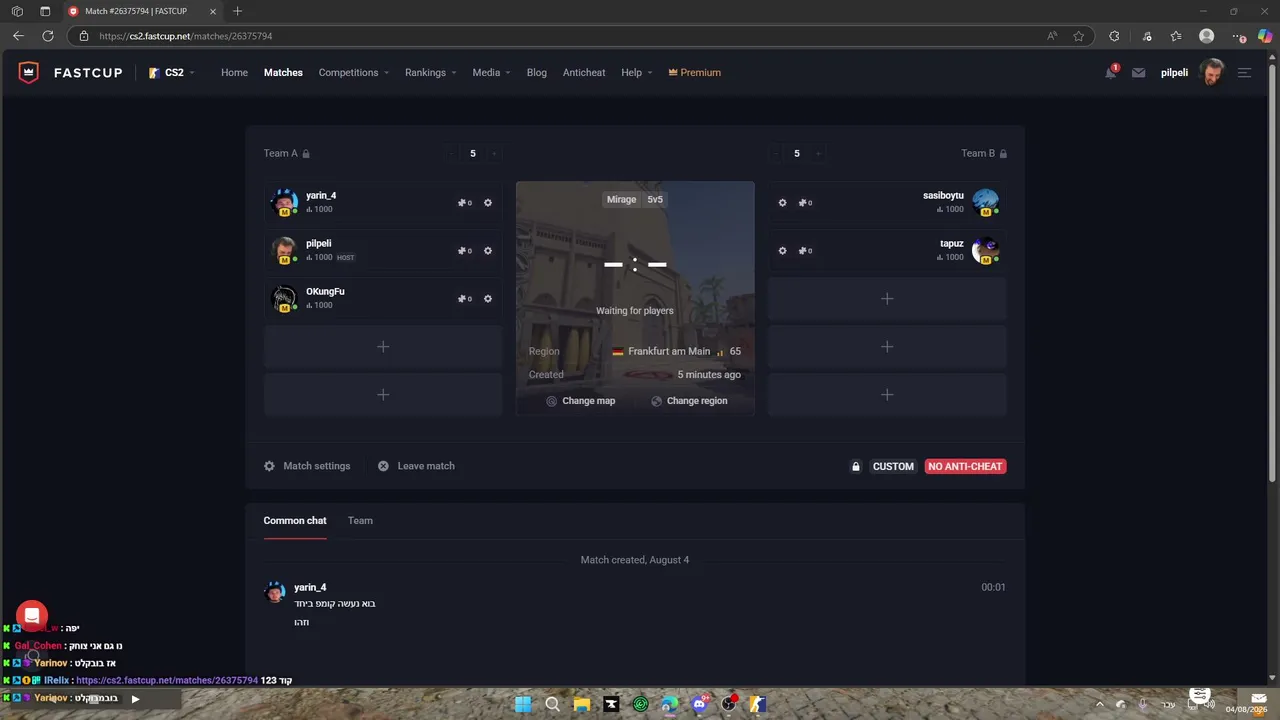The image size is (1280, 720).
Task: Click the Change region button
Action: [x=689, y=401]
